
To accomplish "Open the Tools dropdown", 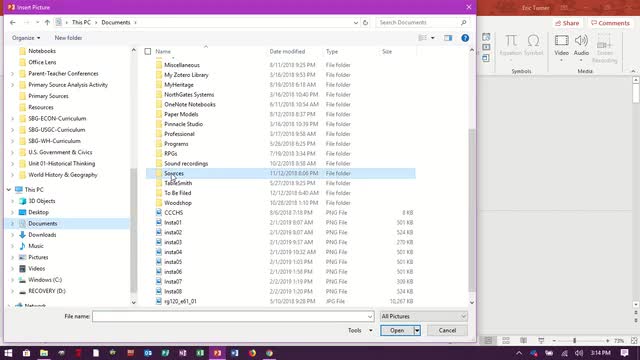I will pyautogui.click(x=360, y=331).
